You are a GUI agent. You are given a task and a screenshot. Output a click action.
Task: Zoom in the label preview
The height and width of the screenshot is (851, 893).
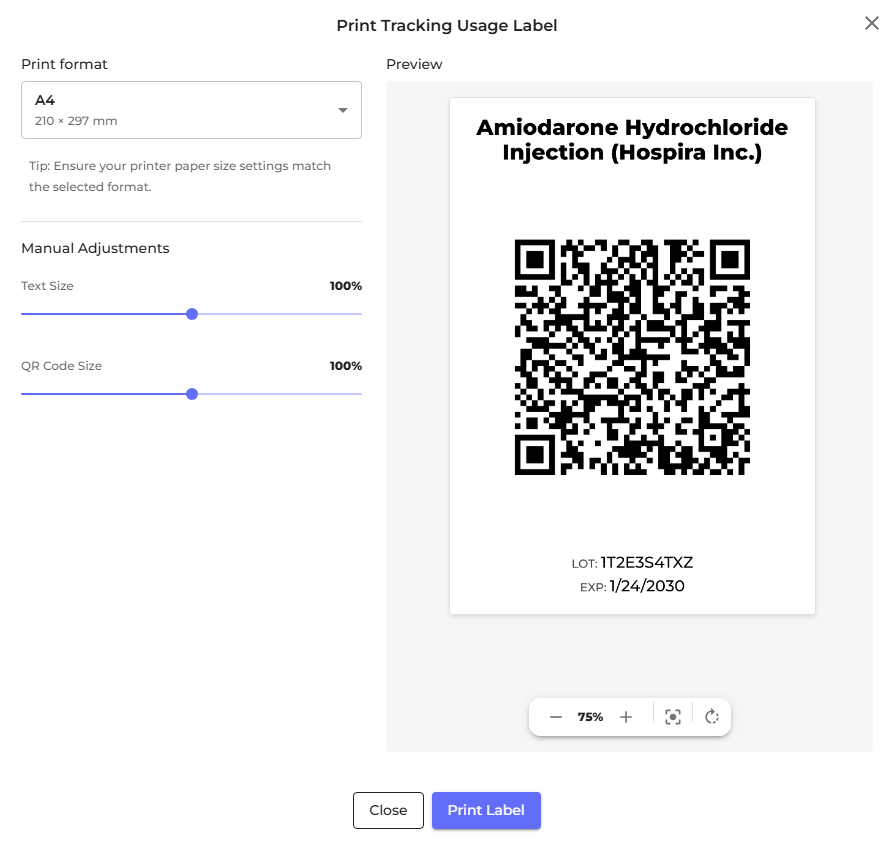[x=626, y=717]
